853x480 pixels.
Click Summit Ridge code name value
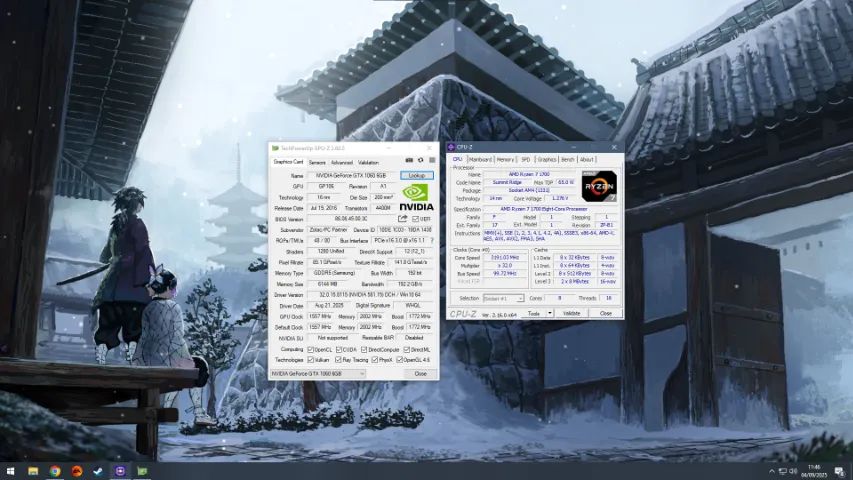point(507,182)
